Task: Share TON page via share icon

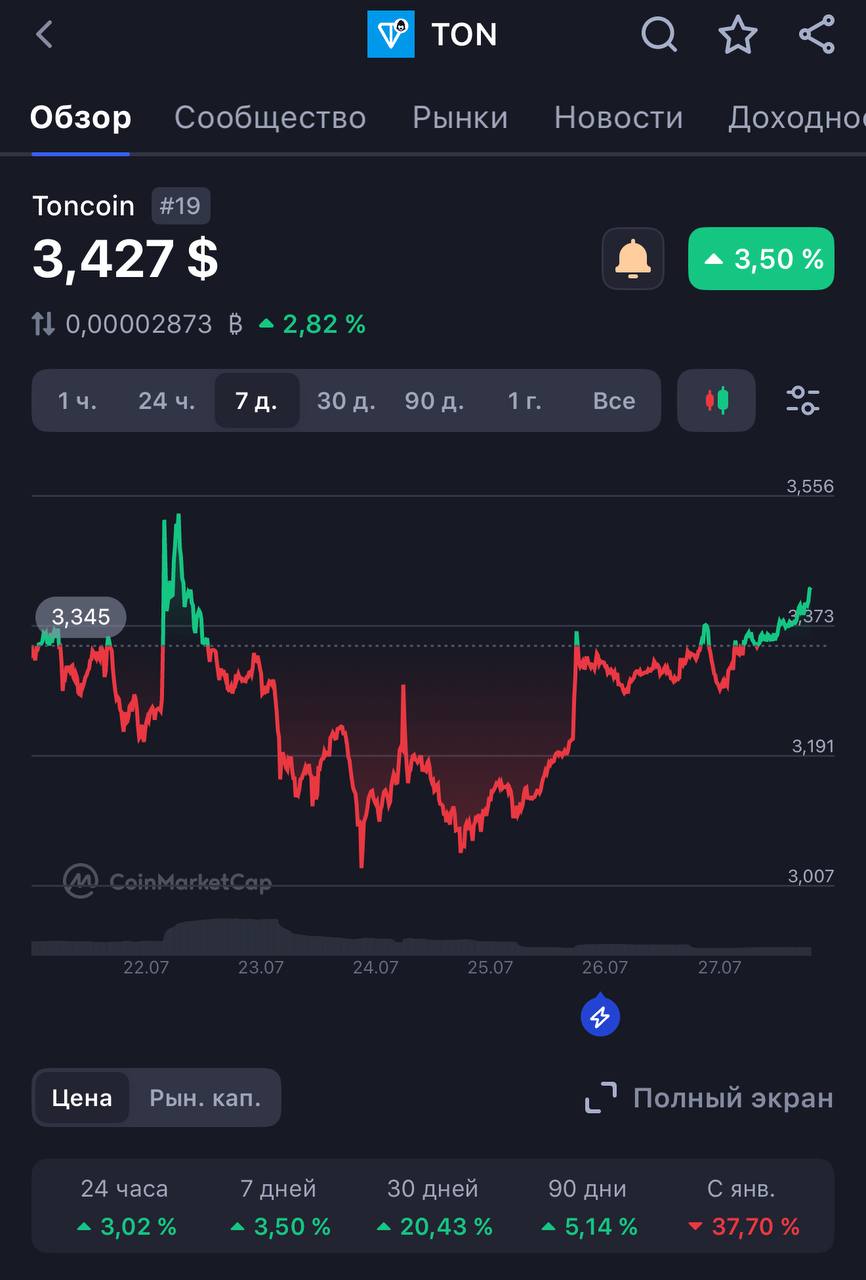Action: [x=817, y=35]
